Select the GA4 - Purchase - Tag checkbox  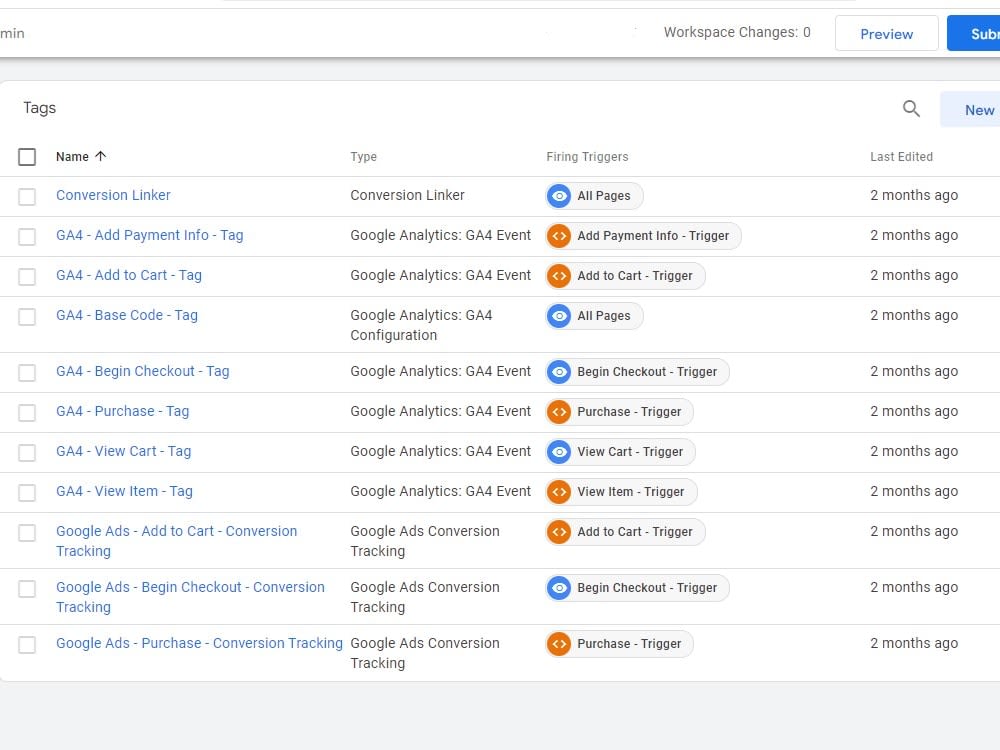point(27,413)
